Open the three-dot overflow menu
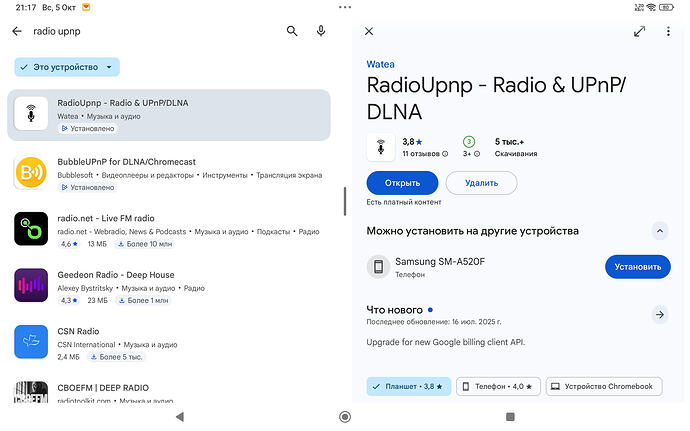The width and height of the screenshot is (690, 431). (x=668, y=31)
